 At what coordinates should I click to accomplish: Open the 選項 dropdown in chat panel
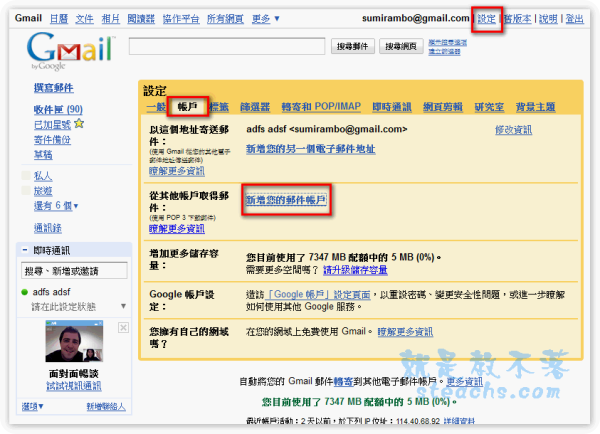[x=33, y=406]
